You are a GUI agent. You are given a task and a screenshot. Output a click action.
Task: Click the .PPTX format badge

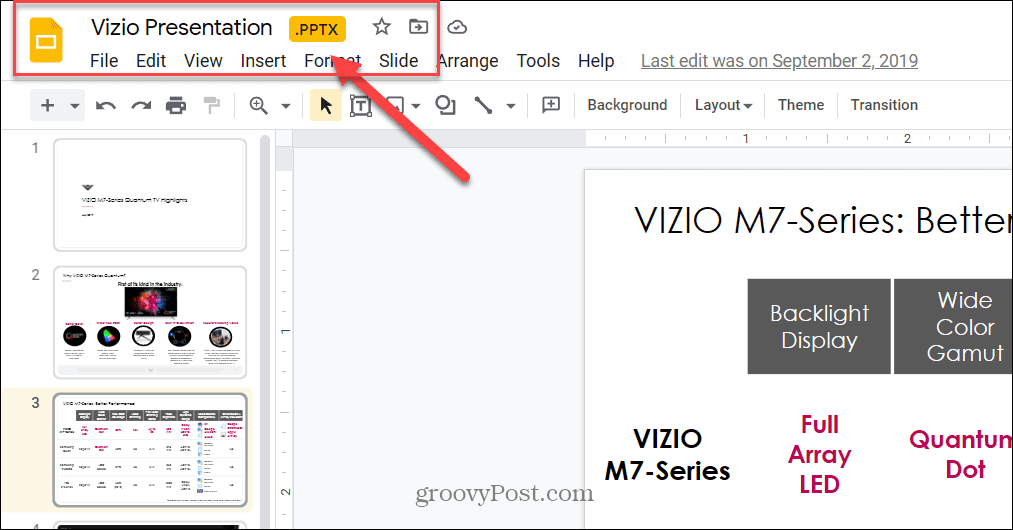tap(317, 29)
